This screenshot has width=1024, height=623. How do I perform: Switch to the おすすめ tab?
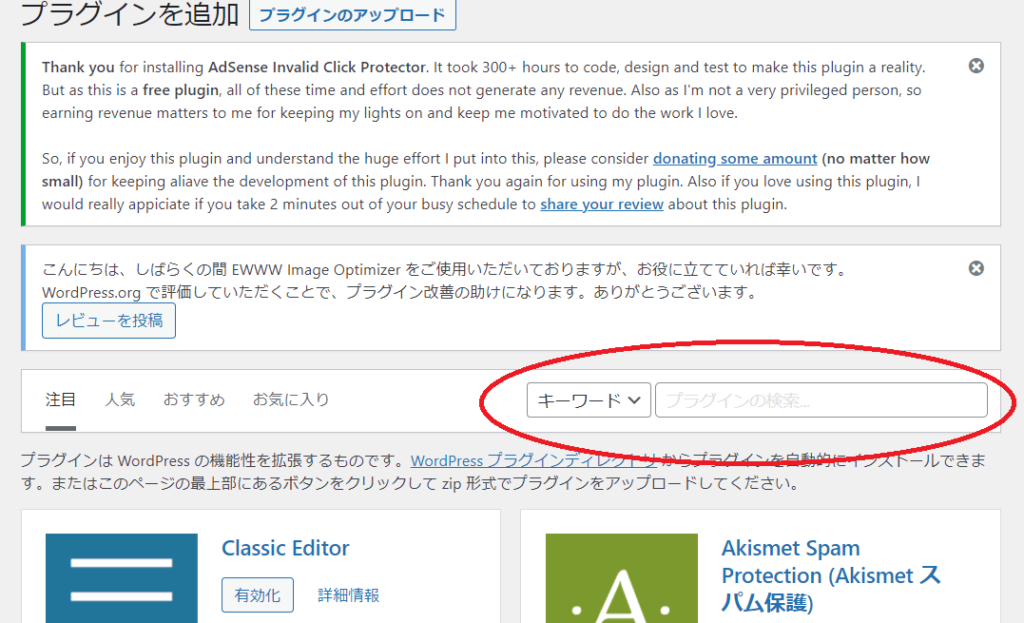[x=194, y=400]
